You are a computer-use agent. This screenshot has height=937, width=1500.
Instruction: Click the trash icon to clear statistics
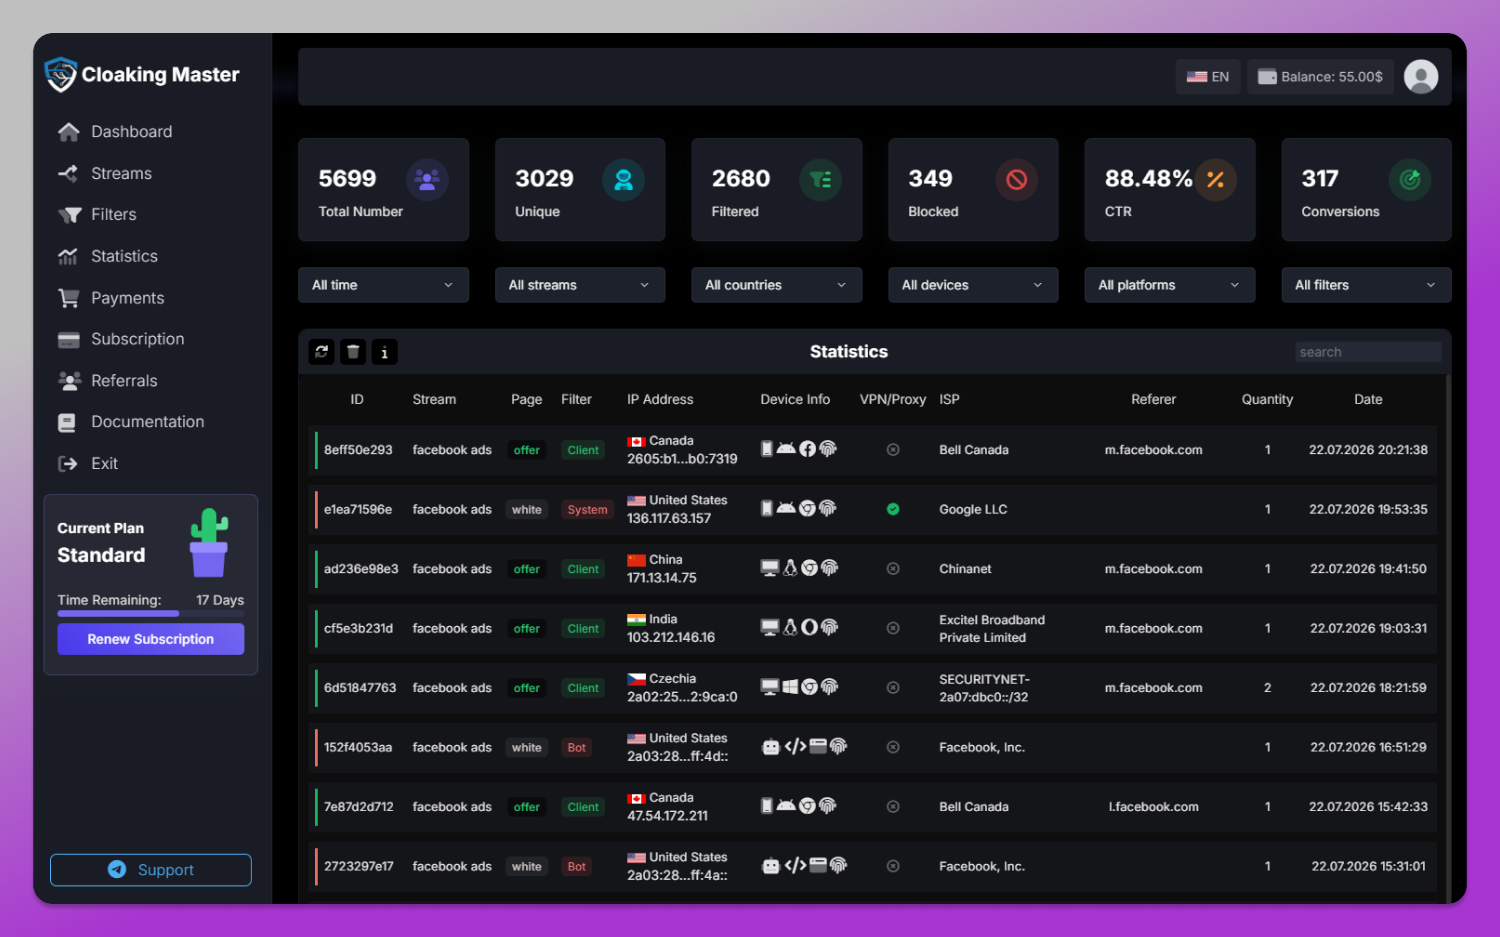[x=353, y=352]
